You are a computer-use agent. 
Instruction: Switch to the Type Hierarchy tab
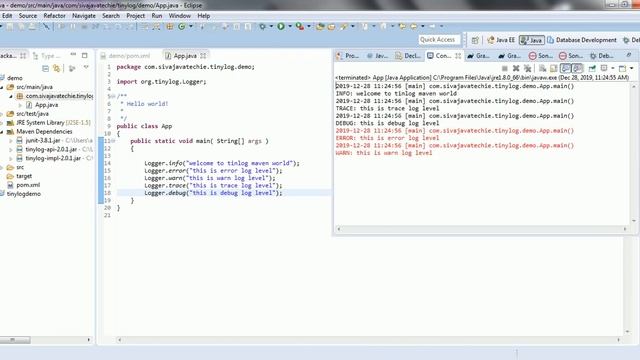(x=47, y=56)
